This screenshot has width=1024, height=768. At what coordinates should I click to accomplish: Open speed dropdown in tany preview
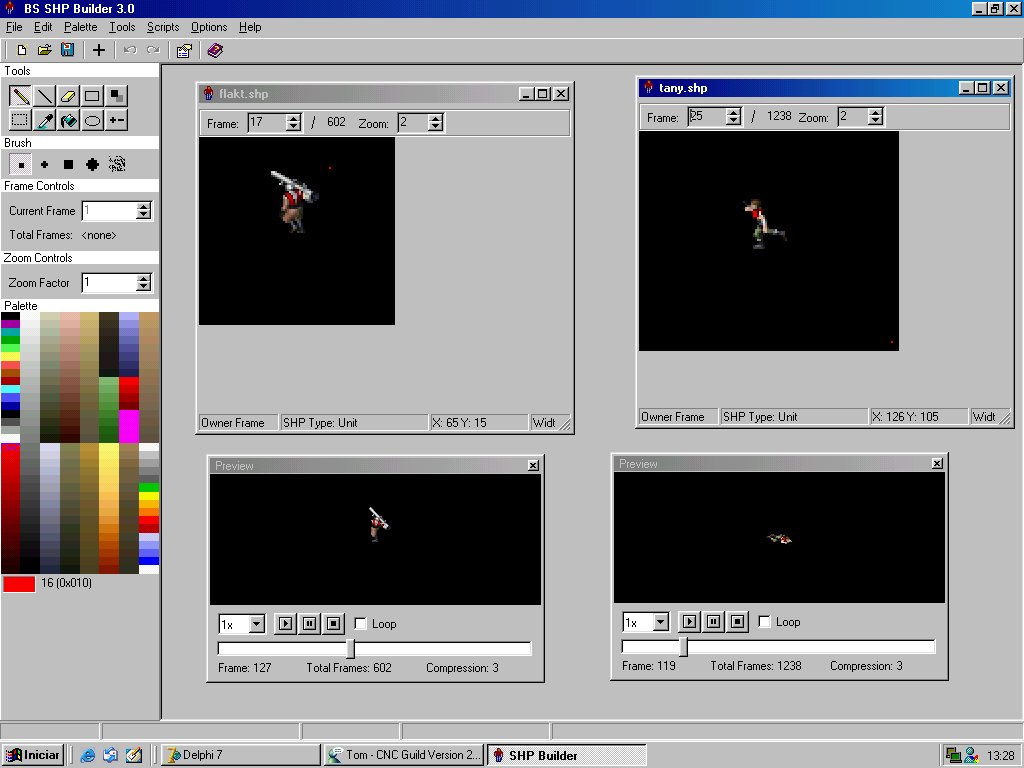tap(660, 622)
